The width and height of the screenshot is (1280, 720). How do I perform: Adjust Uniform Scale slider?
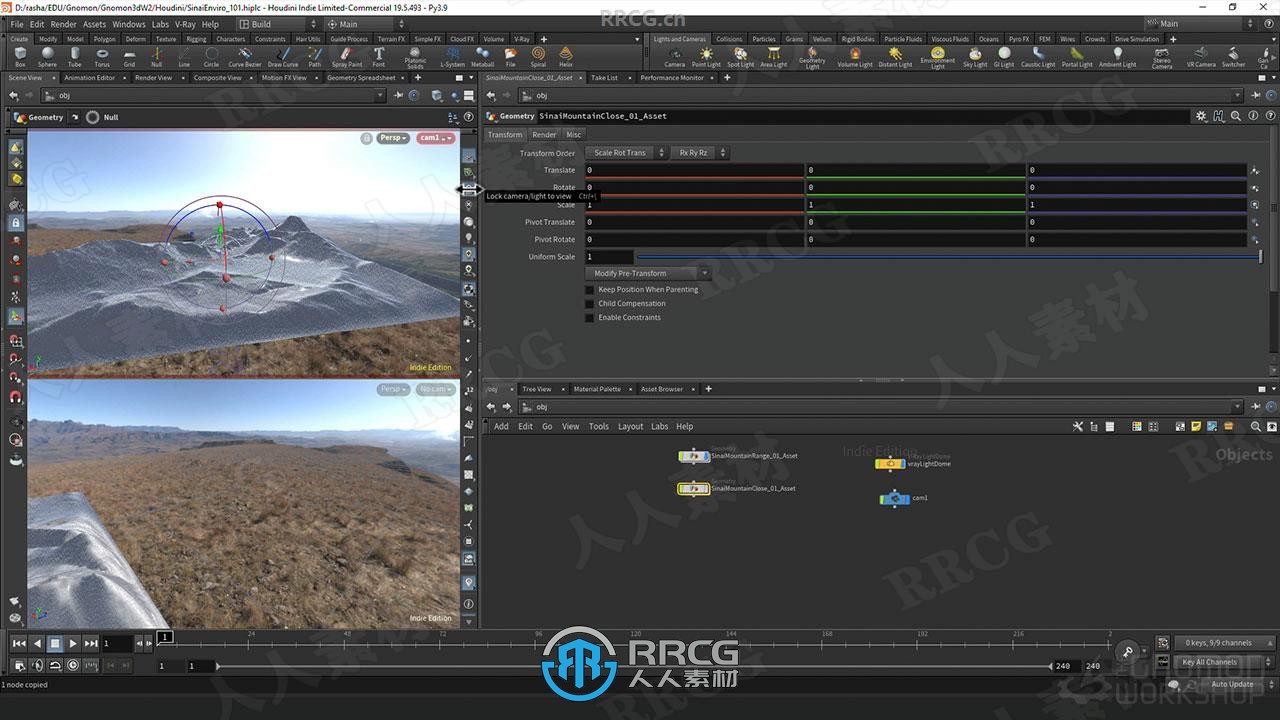948,257
